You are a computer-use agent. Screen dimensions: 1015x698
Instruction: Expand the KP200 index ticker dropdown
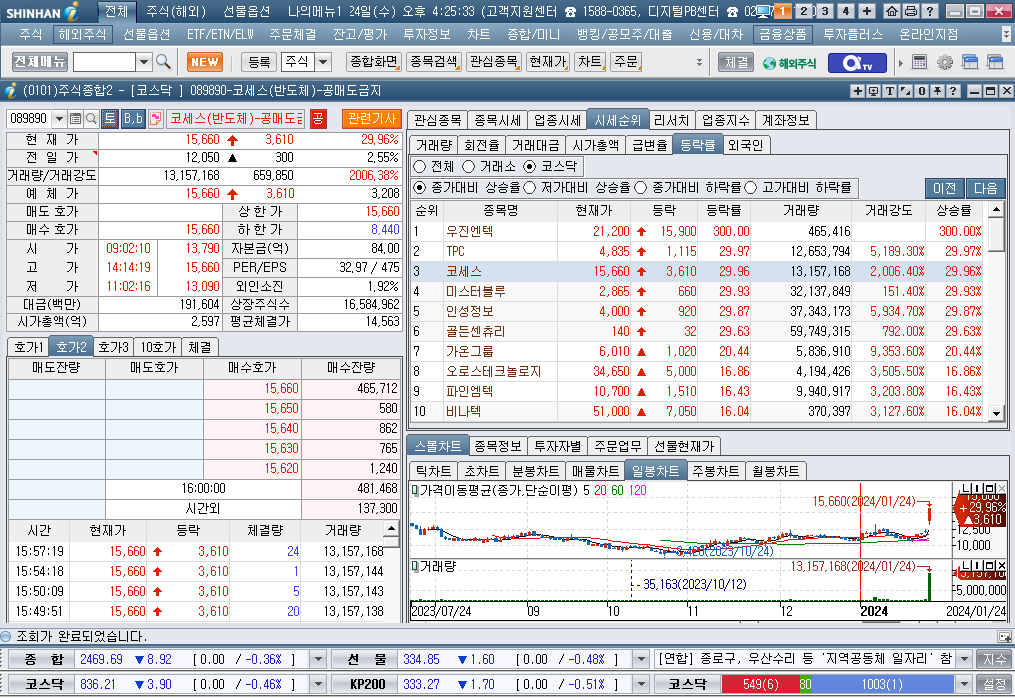tap(641, 684)
